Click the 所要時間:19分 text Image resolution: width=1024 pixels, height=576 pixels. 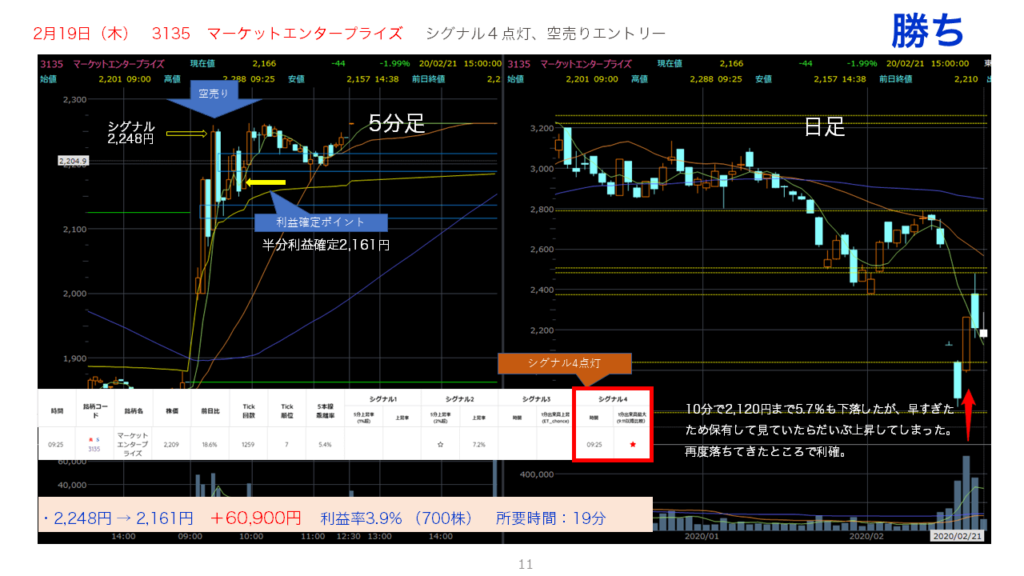(551, 519)
